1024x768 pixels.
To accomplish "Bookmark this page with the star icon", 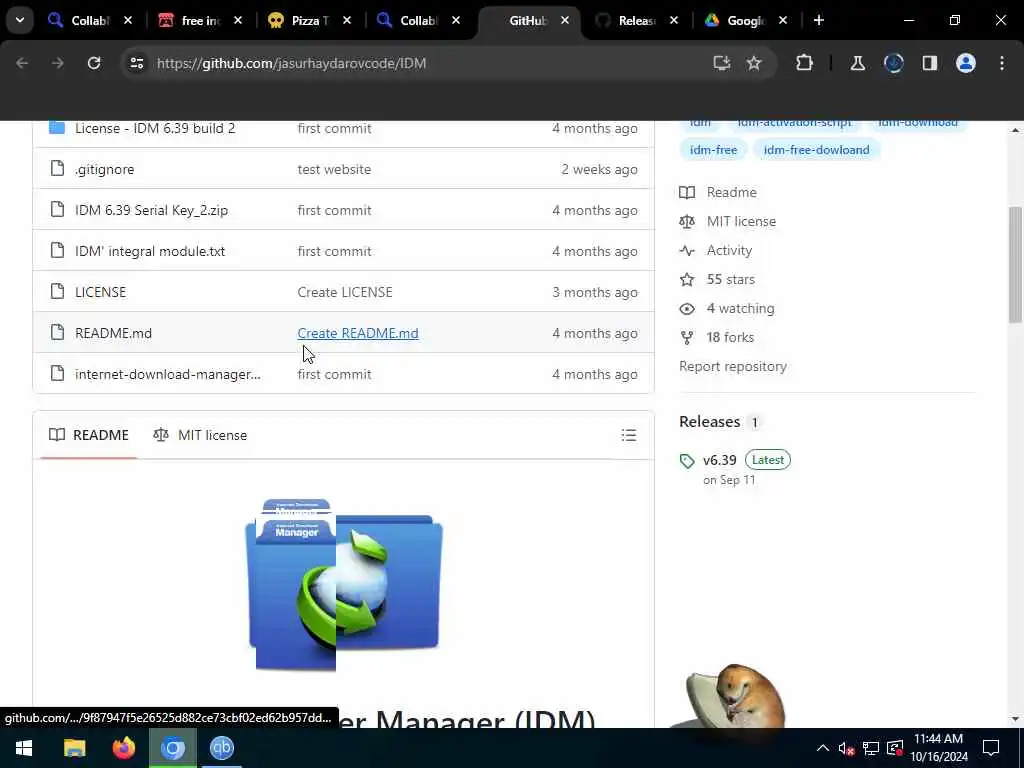I will [754, 63].
